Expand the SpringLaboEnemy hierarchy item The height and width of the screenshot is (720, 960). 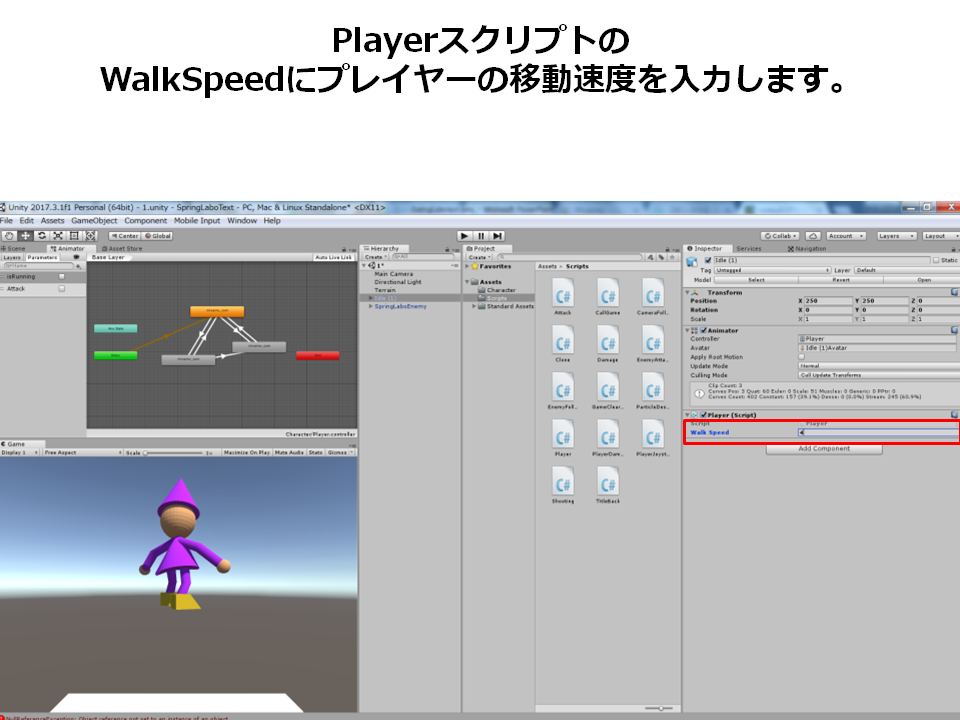tap(370, 306)
